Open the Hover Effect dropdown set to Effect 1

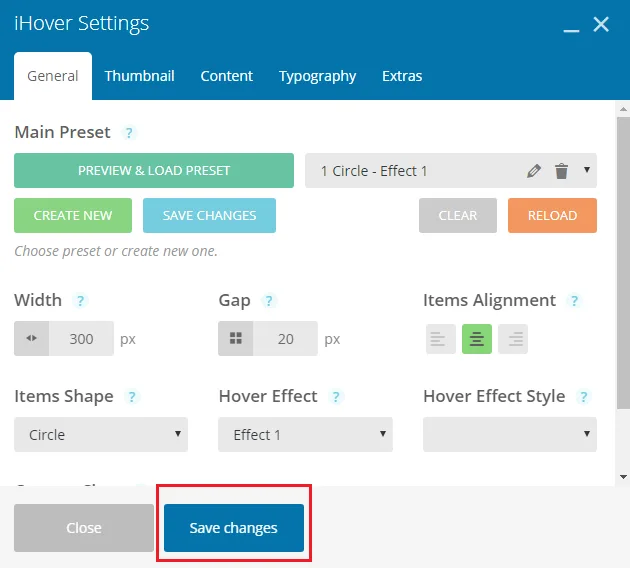click(x=305, y=434)
